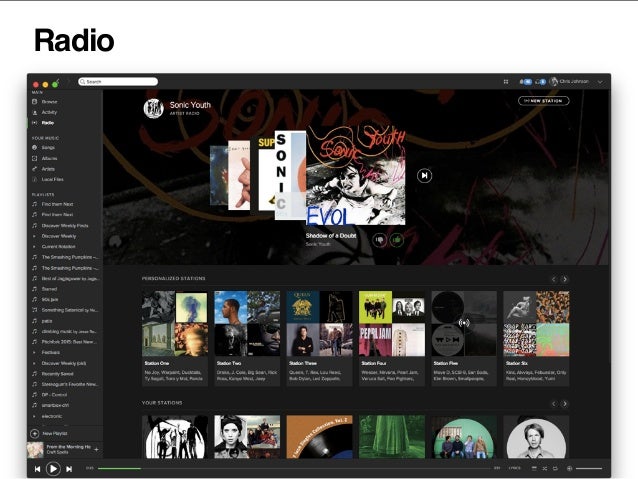Open the Sonic Youth artist radio title
The height and width of the screenshot is (479, 638).
point(190,105)
